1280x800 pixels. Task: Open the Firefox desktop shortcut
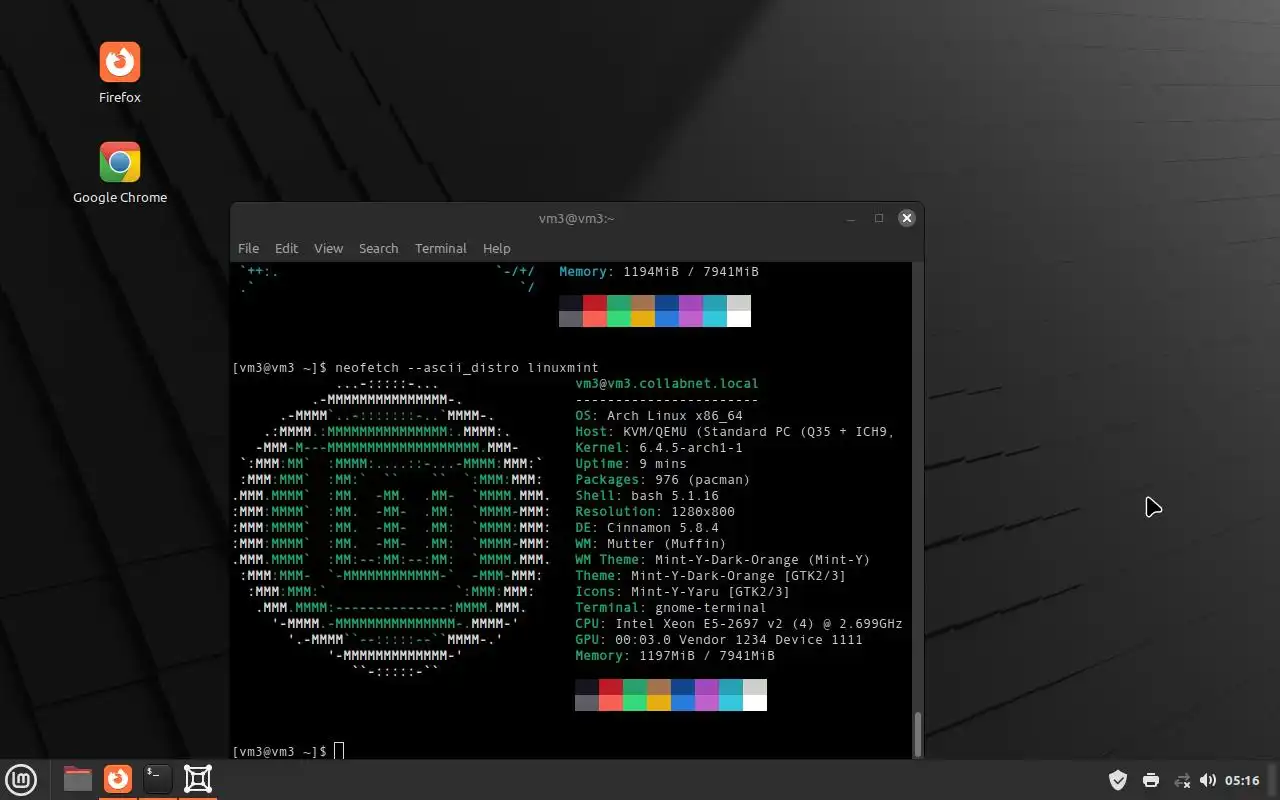[x=120, y=73]
